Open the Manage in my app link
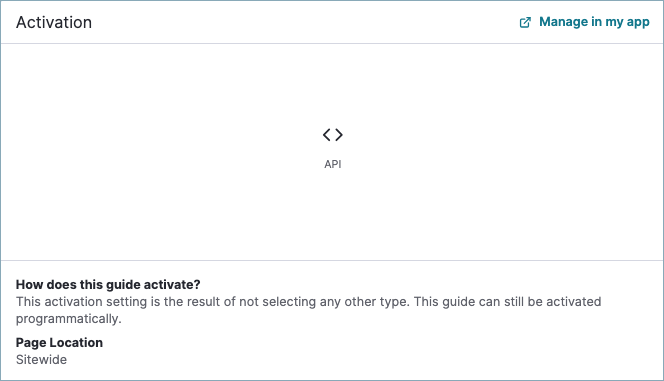 pos(584,22)
